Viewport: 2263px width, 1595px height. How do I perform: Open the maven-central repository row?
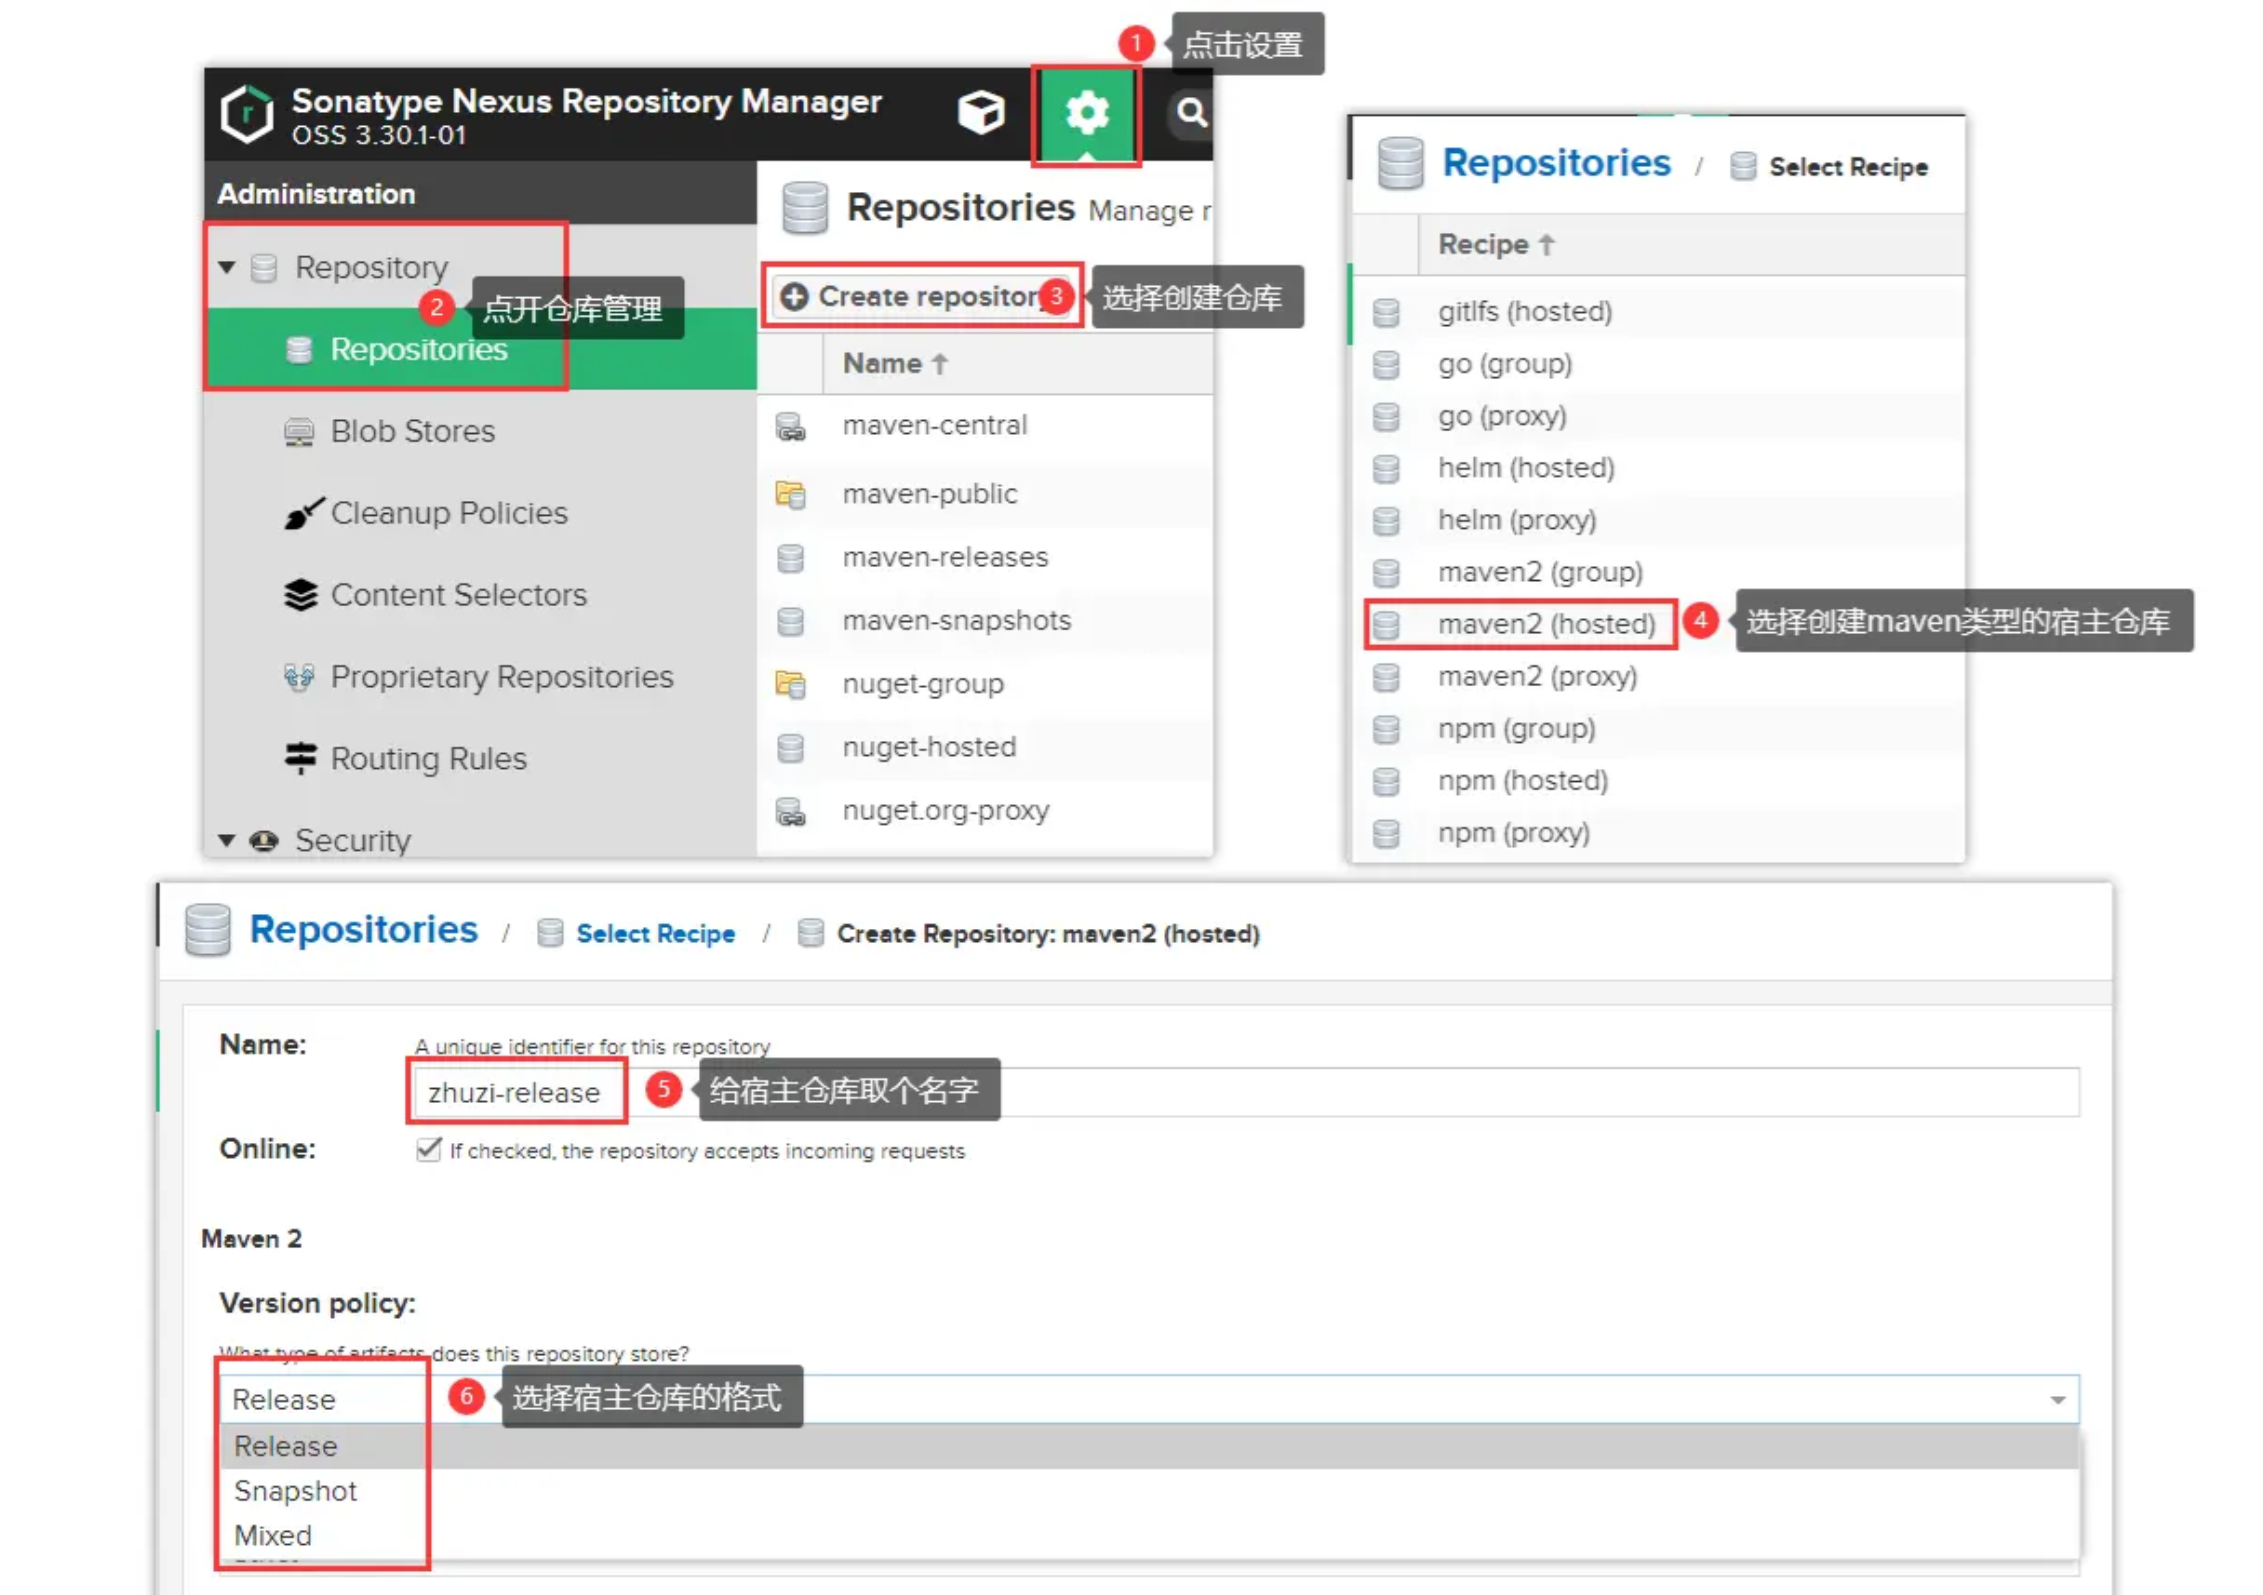985,426
